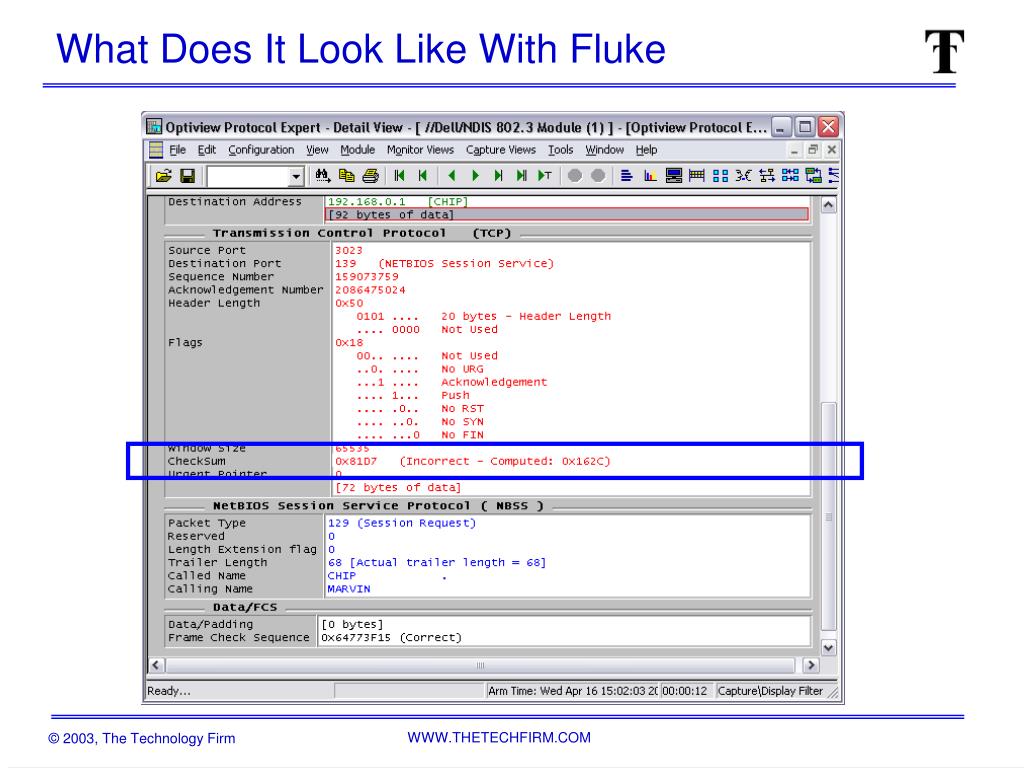
Task: Click the green-yellow transfer windows icon
Action: [814, 176]
